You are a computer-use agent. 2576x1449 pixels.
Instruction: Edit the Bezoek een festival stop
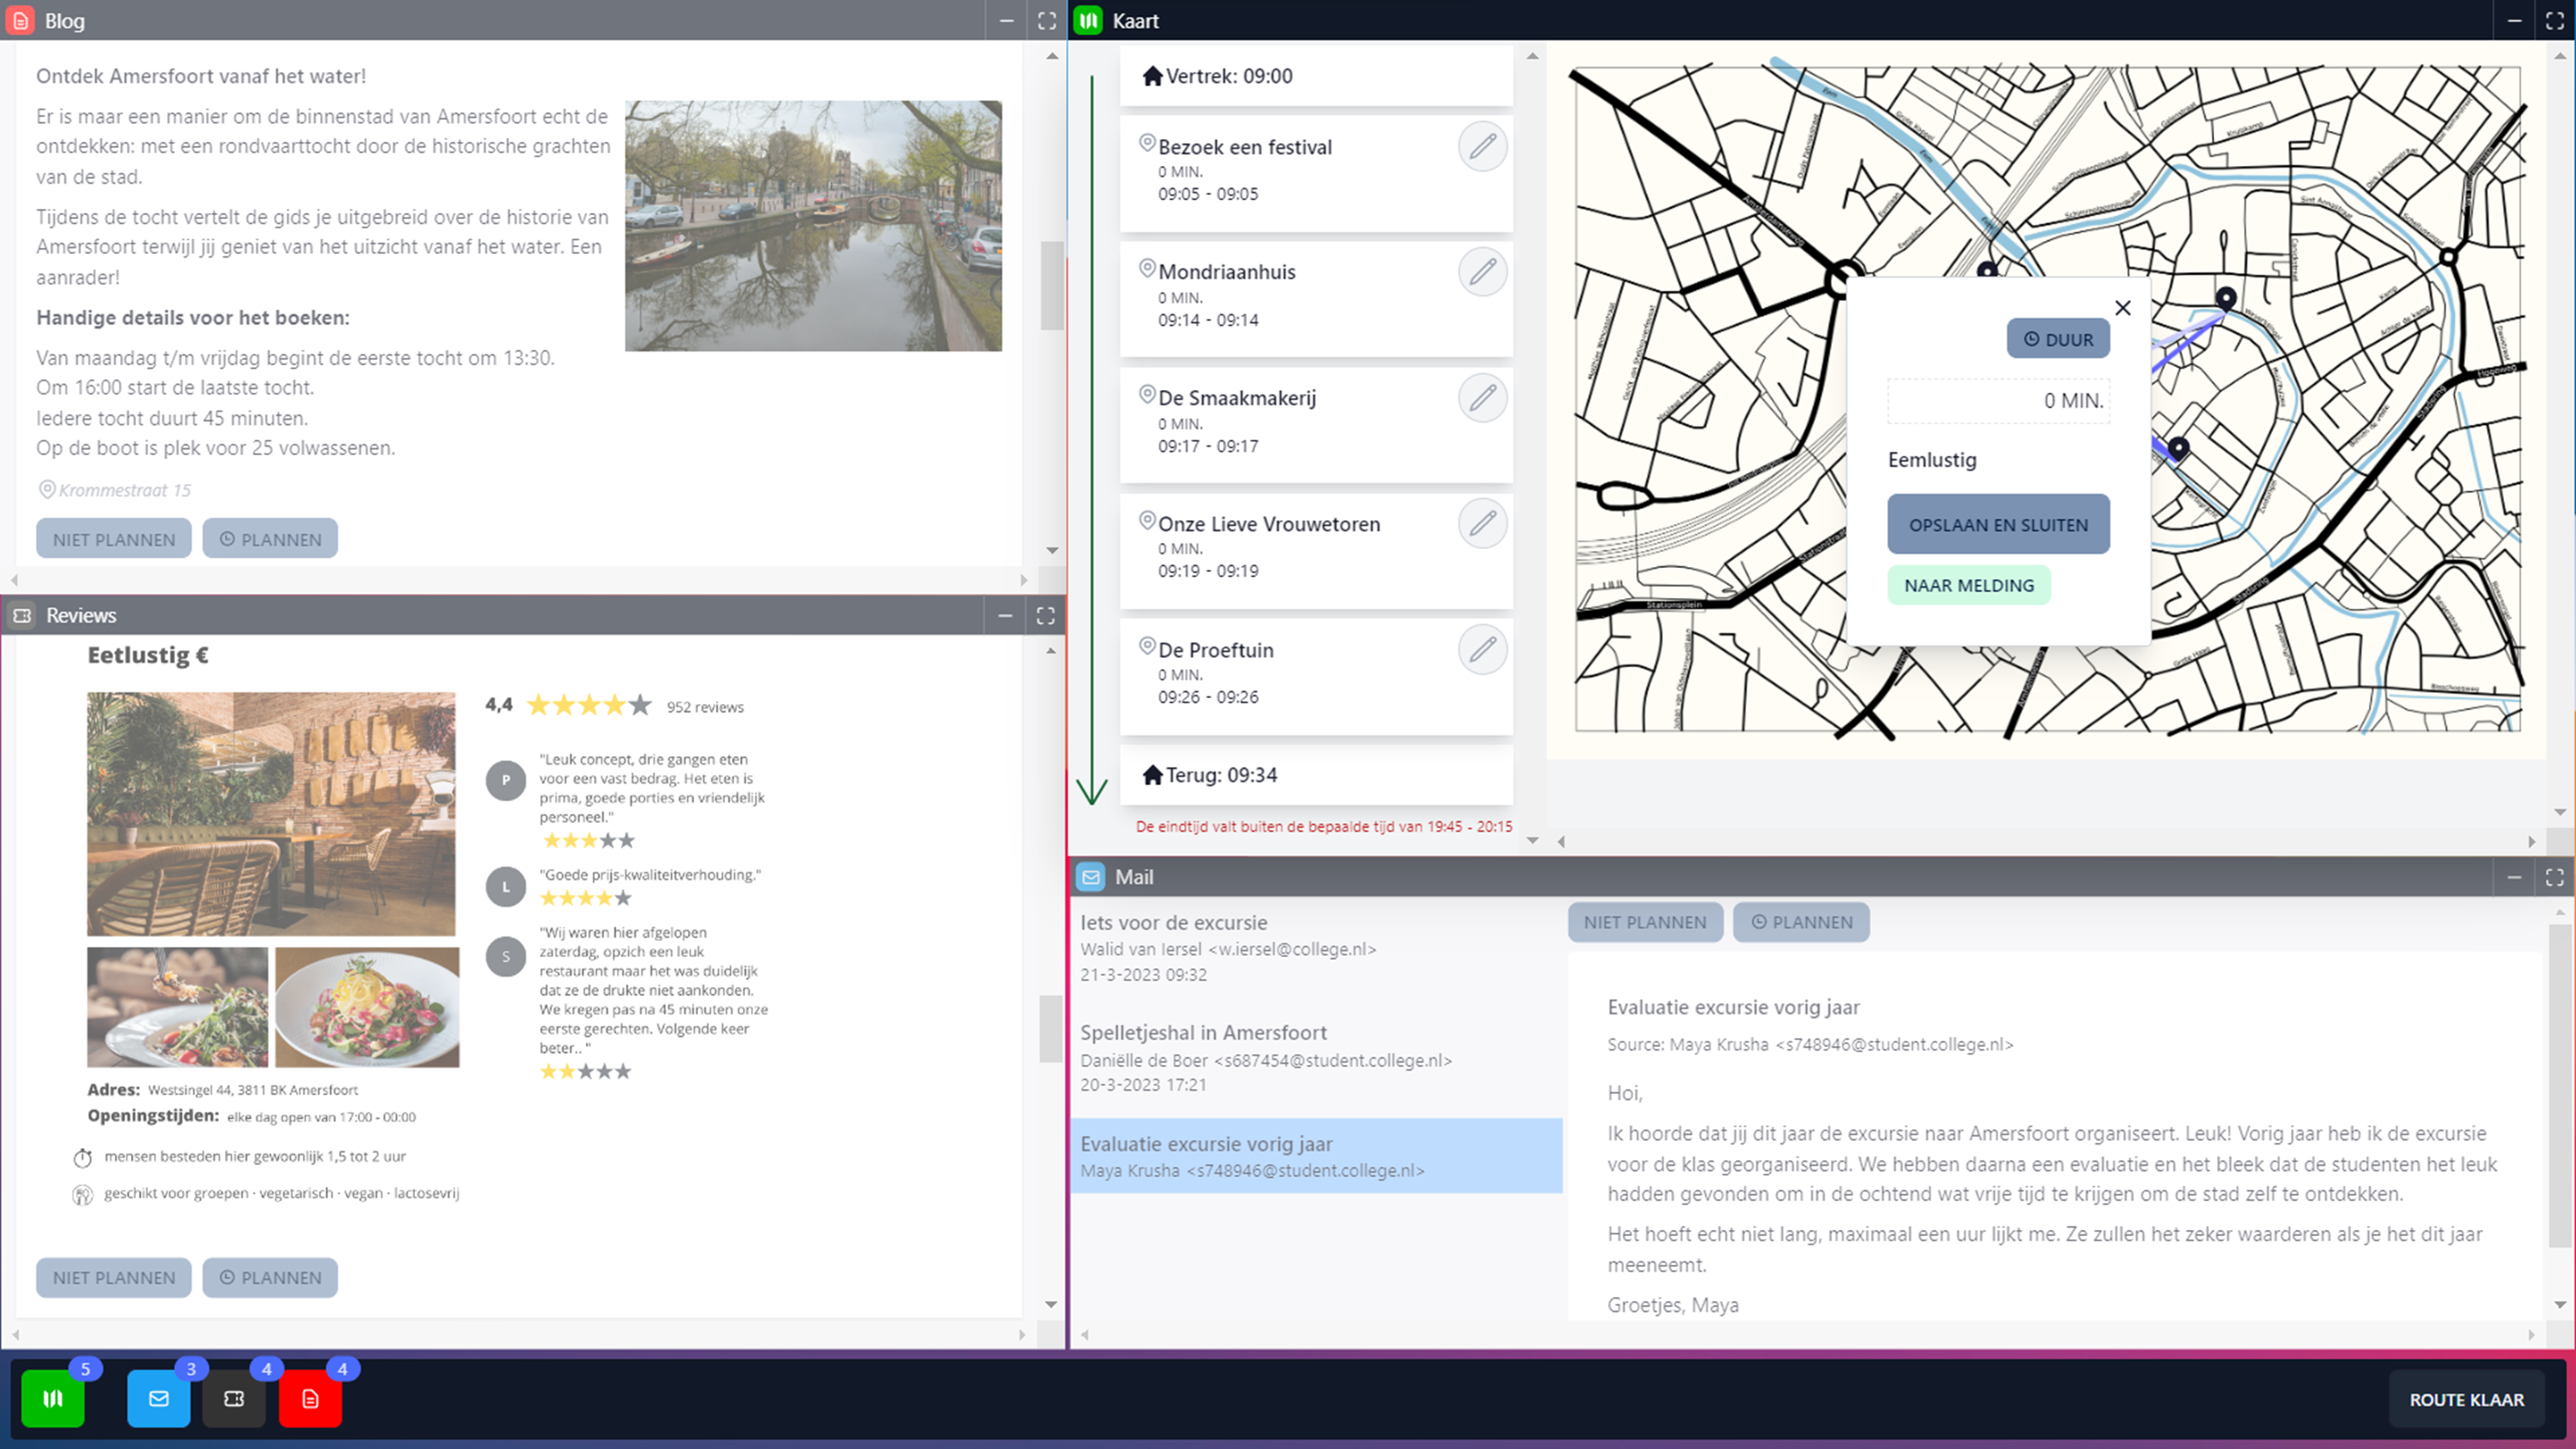[1482, 147]
